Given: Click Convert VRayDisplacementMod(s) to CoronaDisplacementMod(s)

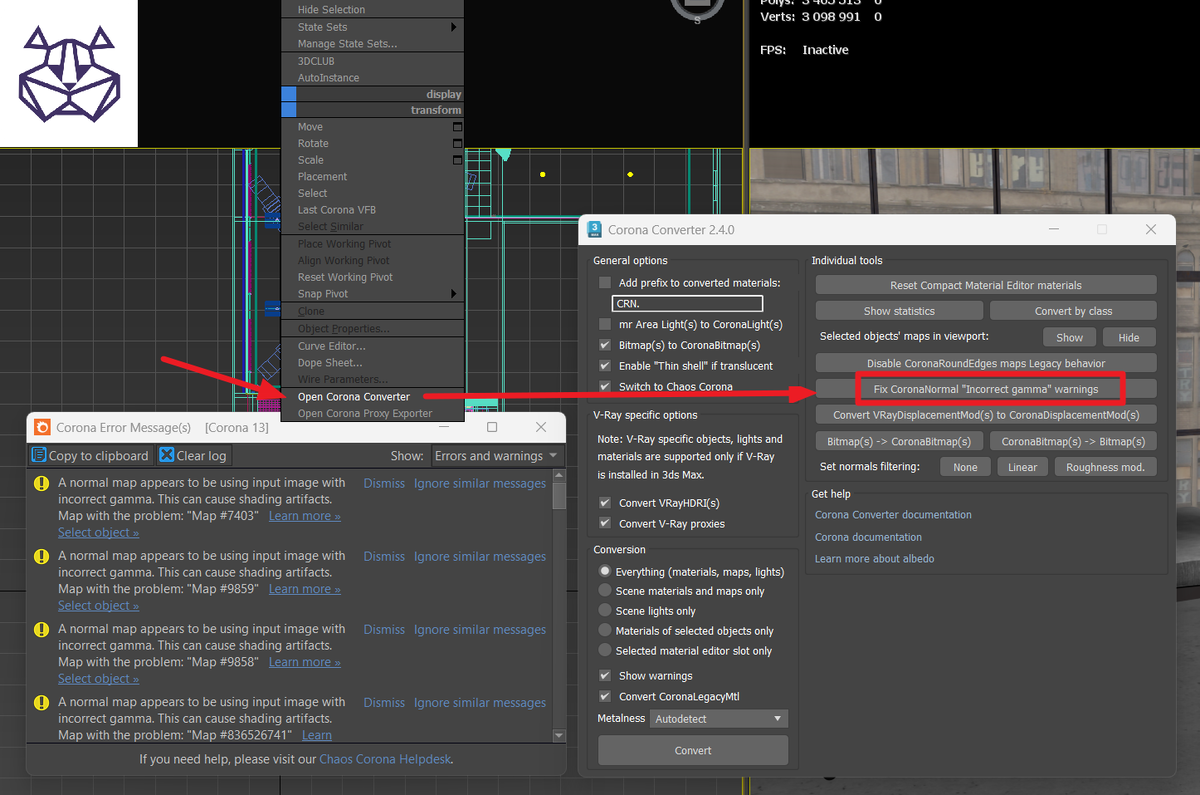Looking at the screenshot, I should click(x=986, y=415).
